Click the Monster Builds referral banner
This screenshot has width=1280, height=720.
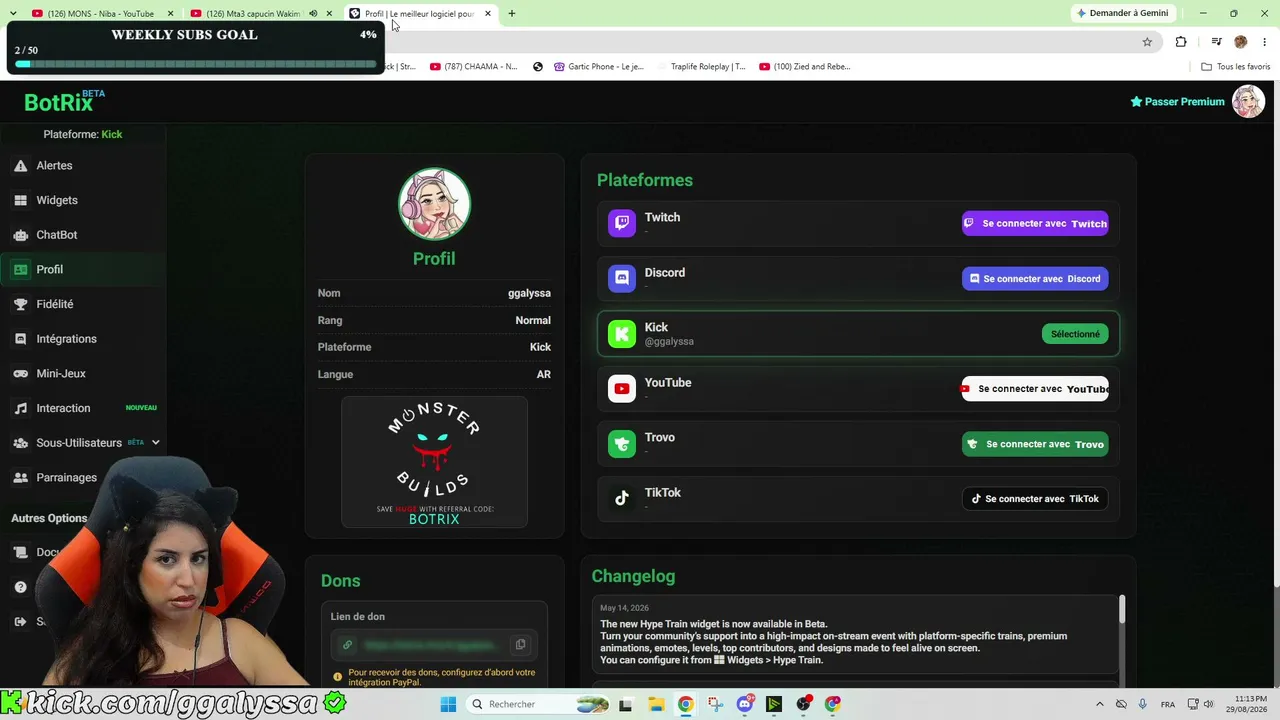click(x=434, y=462)
